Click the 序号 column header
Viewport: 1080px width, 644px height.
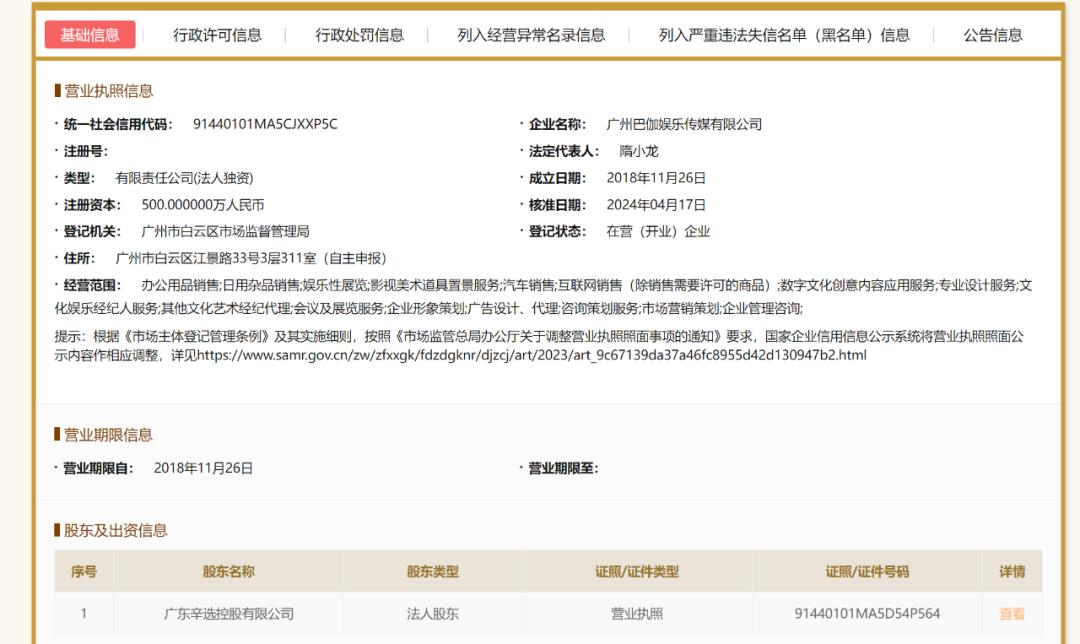(x=84, y=572)
